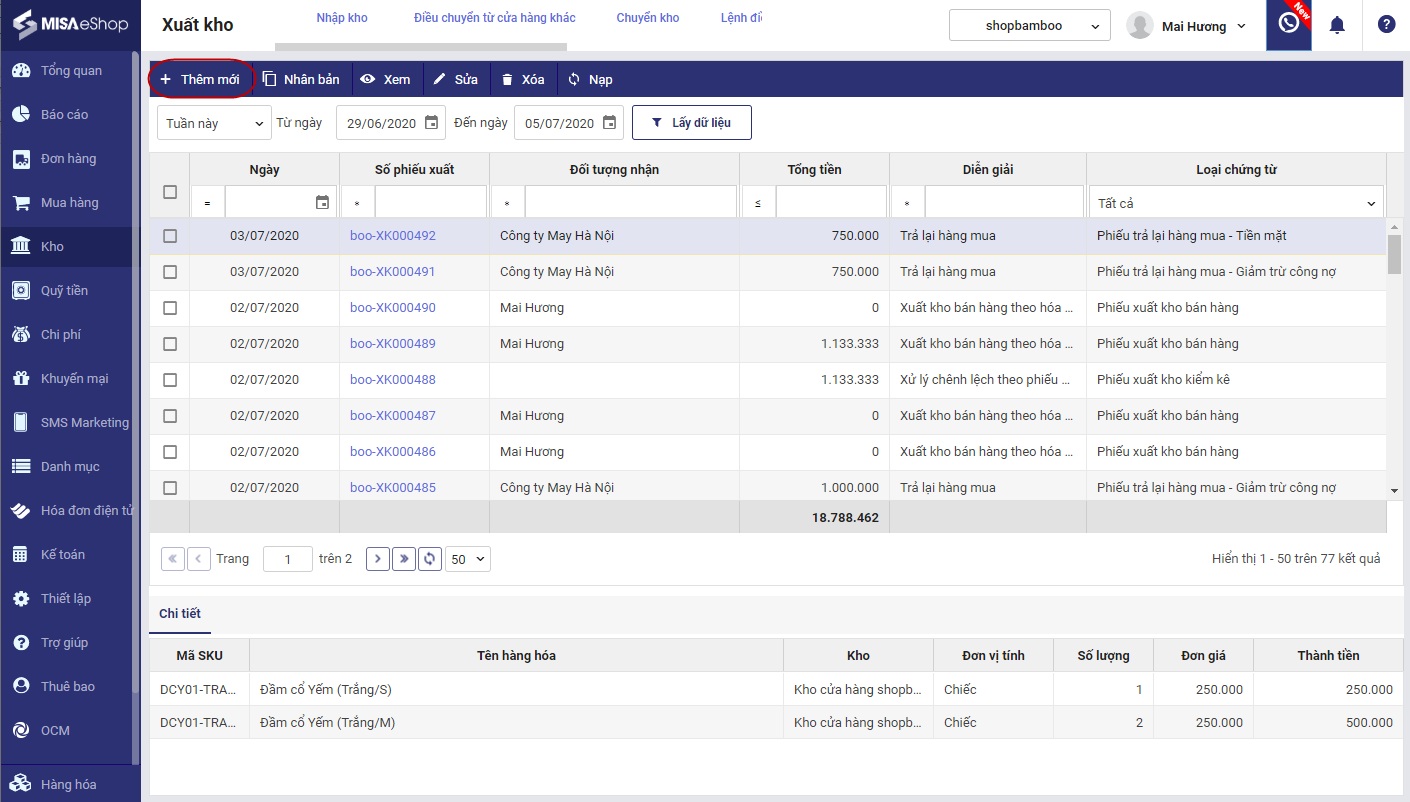Open Kho in the sidebar
This screenshot has height=802, width=1410.
tap(52, 246)
